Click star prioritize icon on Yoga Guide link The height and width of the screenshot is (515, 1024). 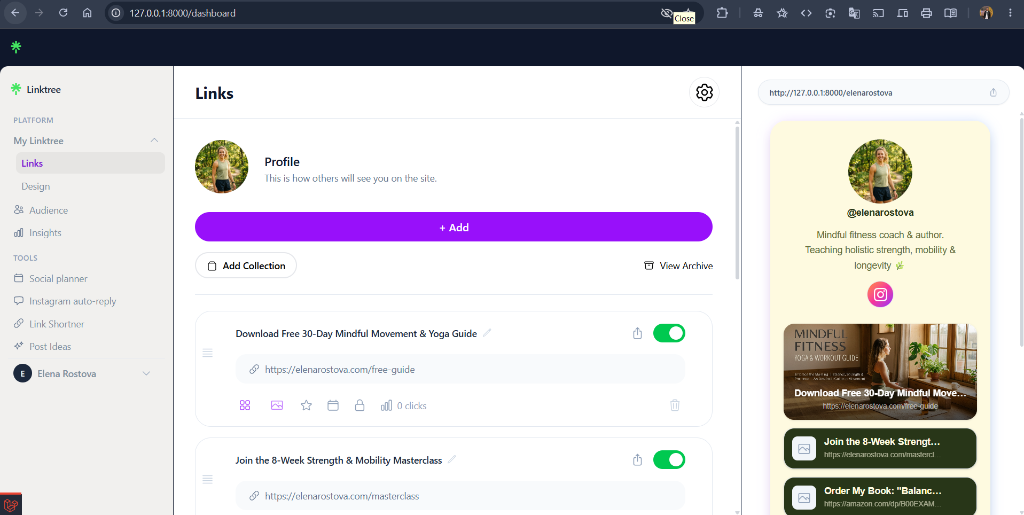click(306, 405)
